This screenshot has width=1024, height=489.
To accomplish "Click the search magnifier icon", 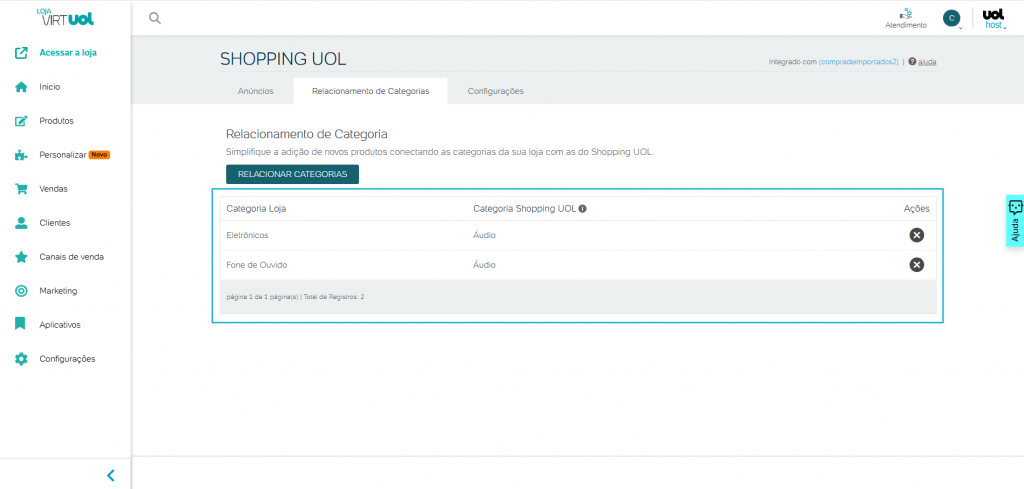I will 155,18.
